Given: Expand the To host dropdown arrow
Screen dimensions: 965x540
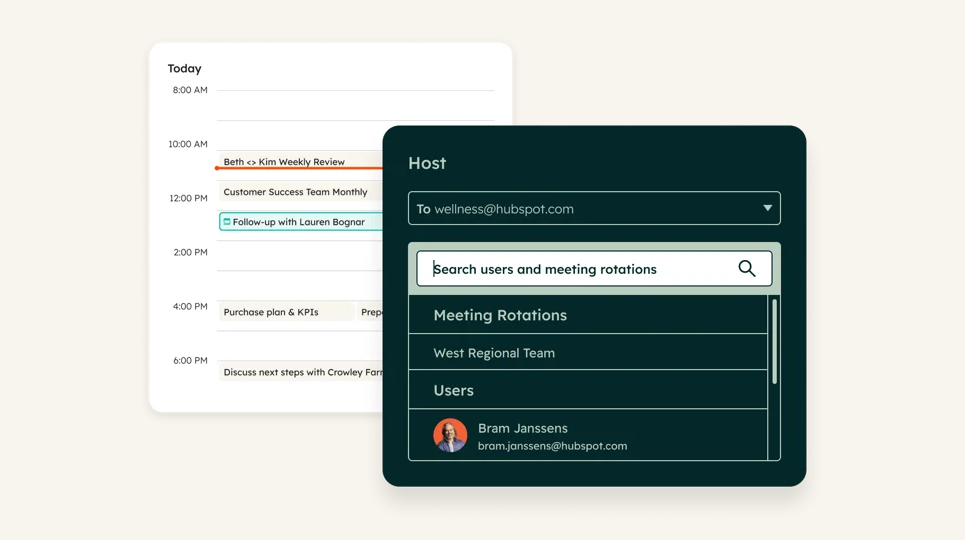Looking at the screenshot, I should point(767,208).
